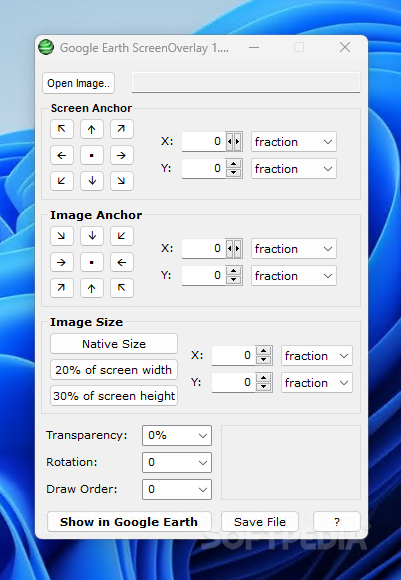Click Image Anchor Y up-down spinner
The width and height of the screenshot is (401, 580).
pyautogui.click(x=233, y=275)
